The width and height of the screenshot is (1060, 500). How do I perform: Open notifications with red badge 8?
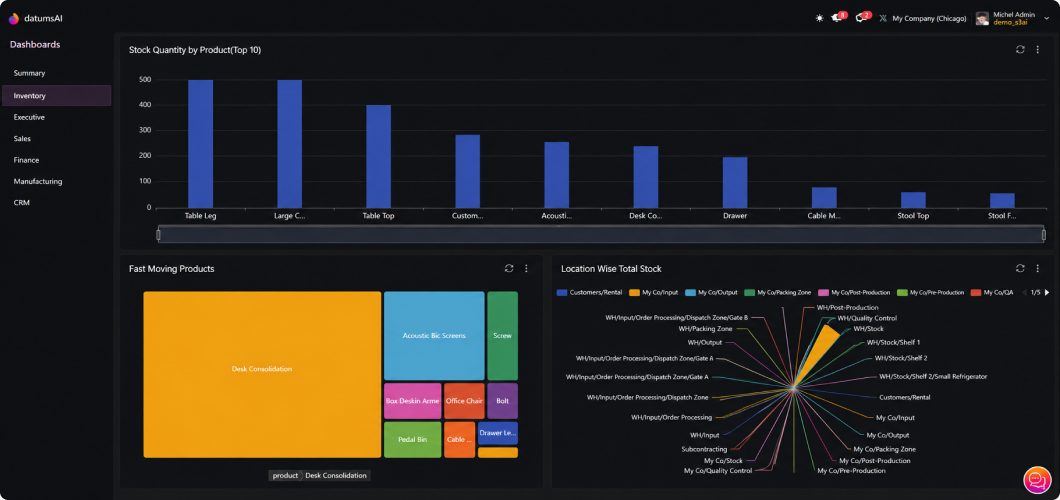pyautogui.click(x=838, y=18)
